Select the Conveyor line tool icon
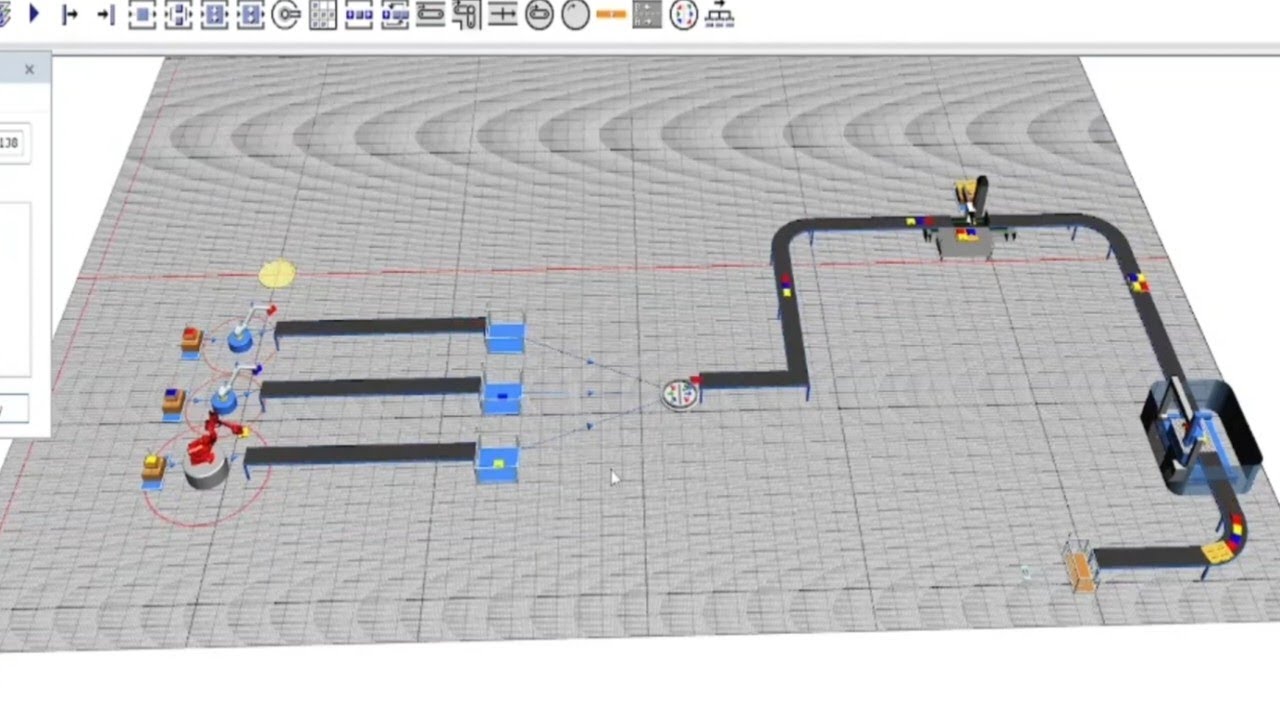This screenshot has height=720, width=1280. pos(431,14)
